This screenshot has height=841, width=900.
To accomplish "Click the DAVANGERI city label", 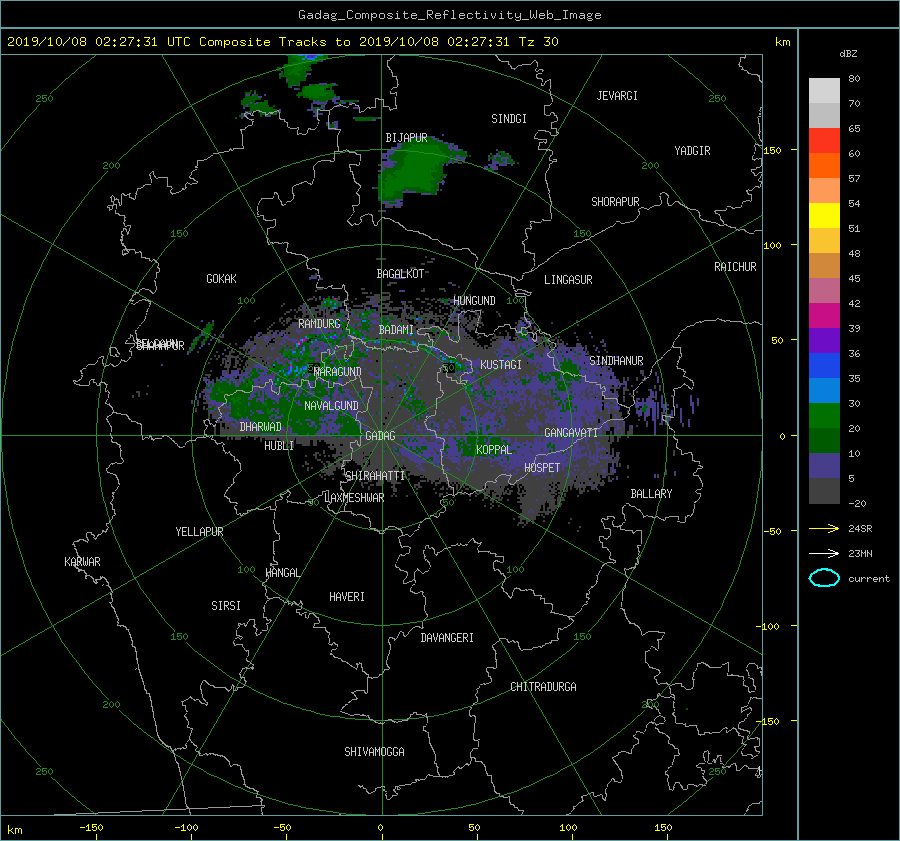I will (x=447, y=637).
